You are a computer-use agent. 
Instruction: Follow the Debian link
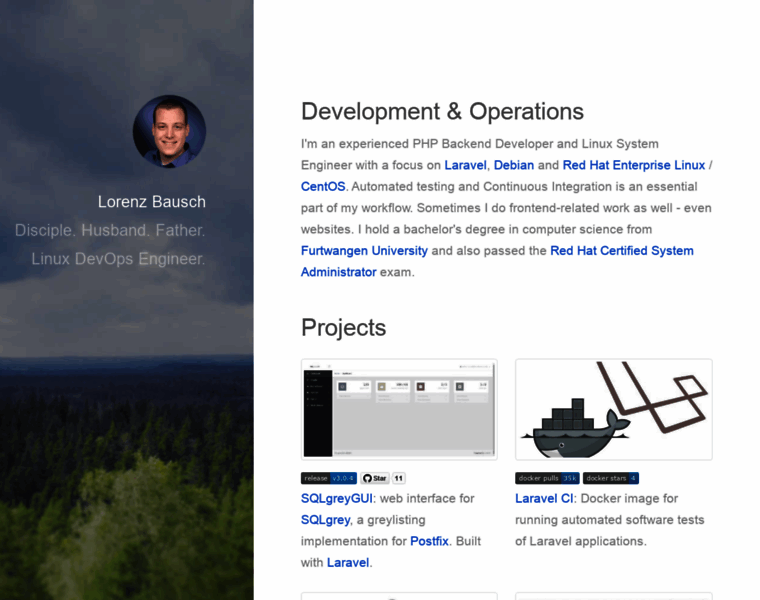[514, 165]
